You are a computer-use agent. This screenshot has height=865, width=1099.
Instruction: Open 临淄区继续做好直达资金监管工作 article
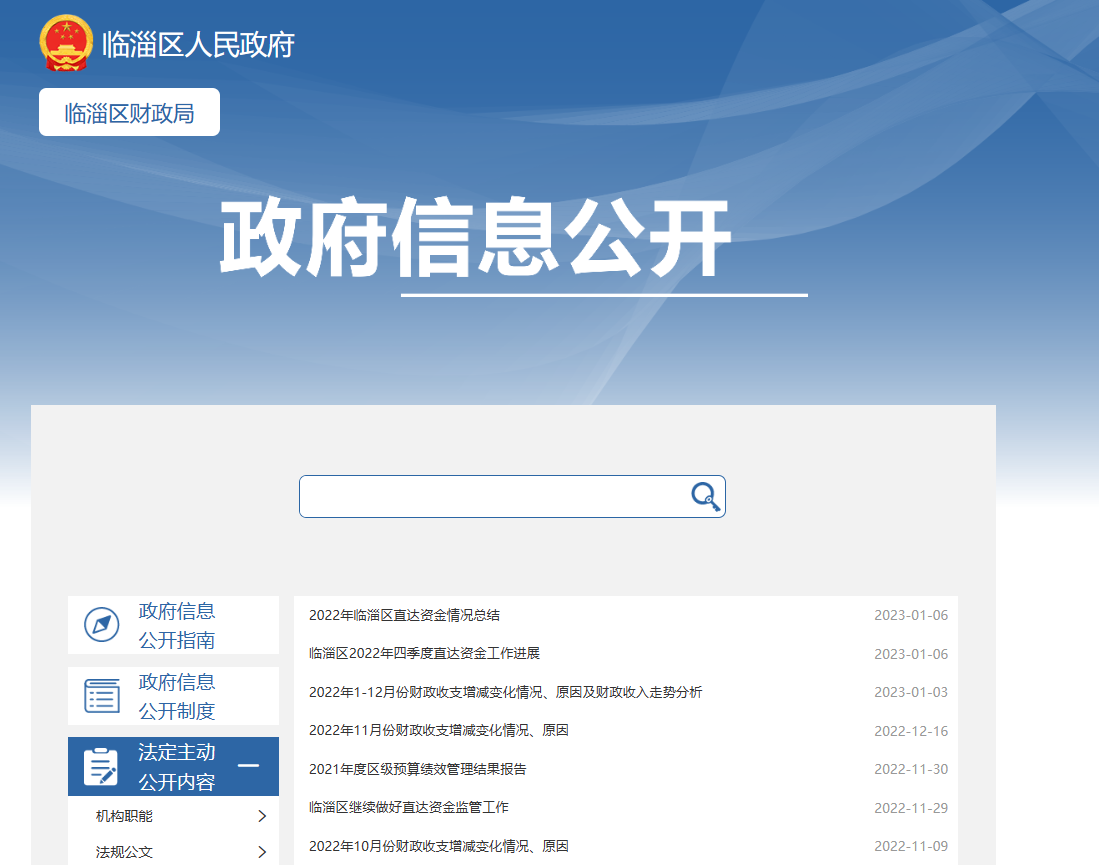(x=408, y=807)
